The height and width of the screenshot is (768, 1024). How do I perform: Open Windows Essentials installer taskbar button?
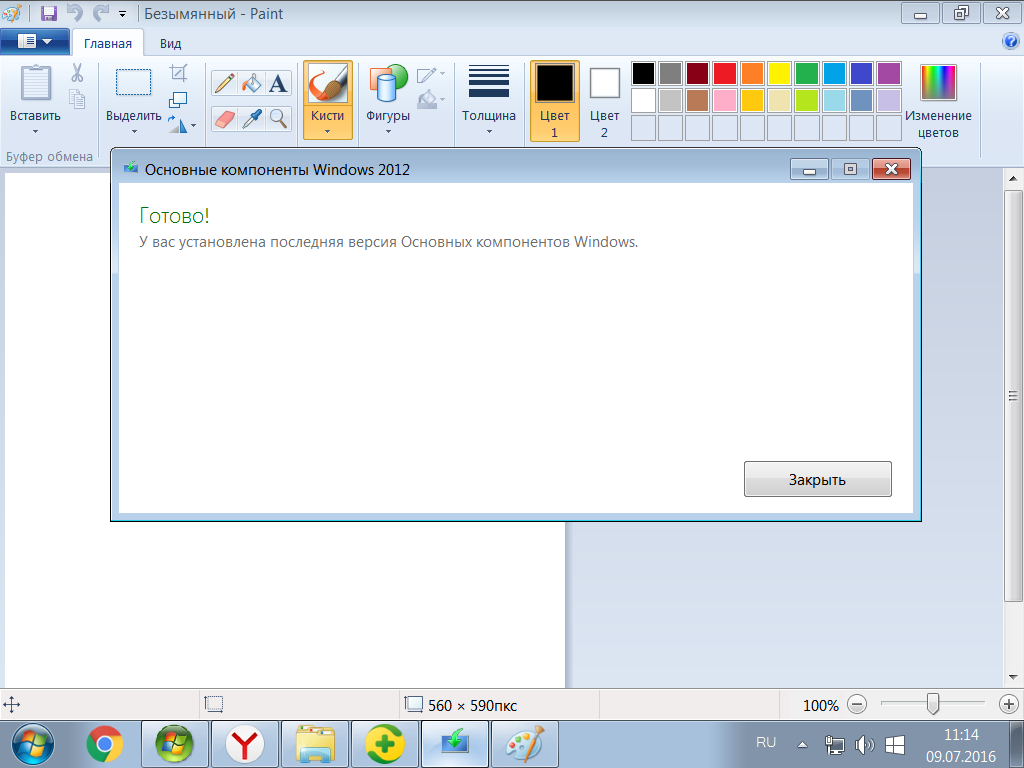(455, 744)
